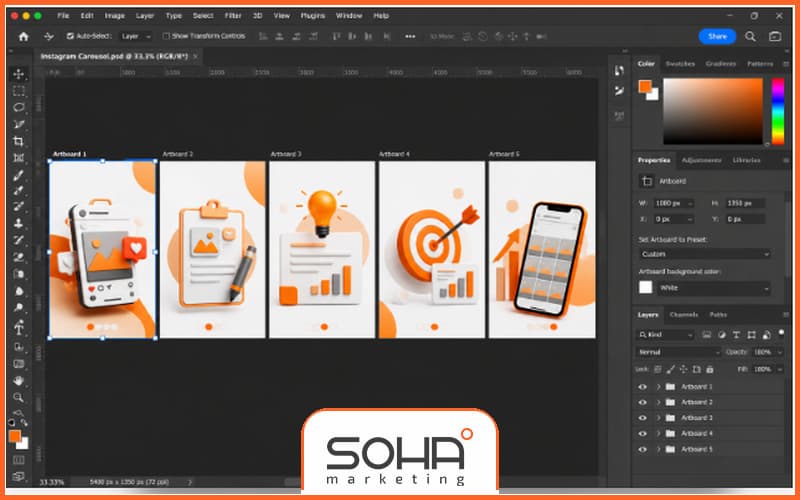Open the Set Artboard to Preset dropdown
Image resolution: width=800 pixels, height=500 pixels.
pos(705,254)
